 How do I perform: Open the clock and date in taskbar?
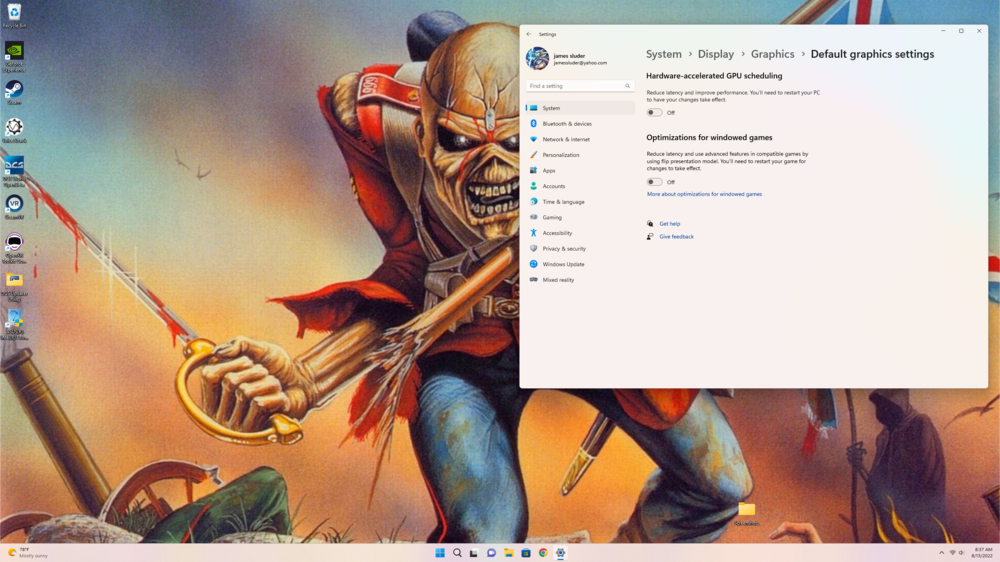[x=983, y=552]
